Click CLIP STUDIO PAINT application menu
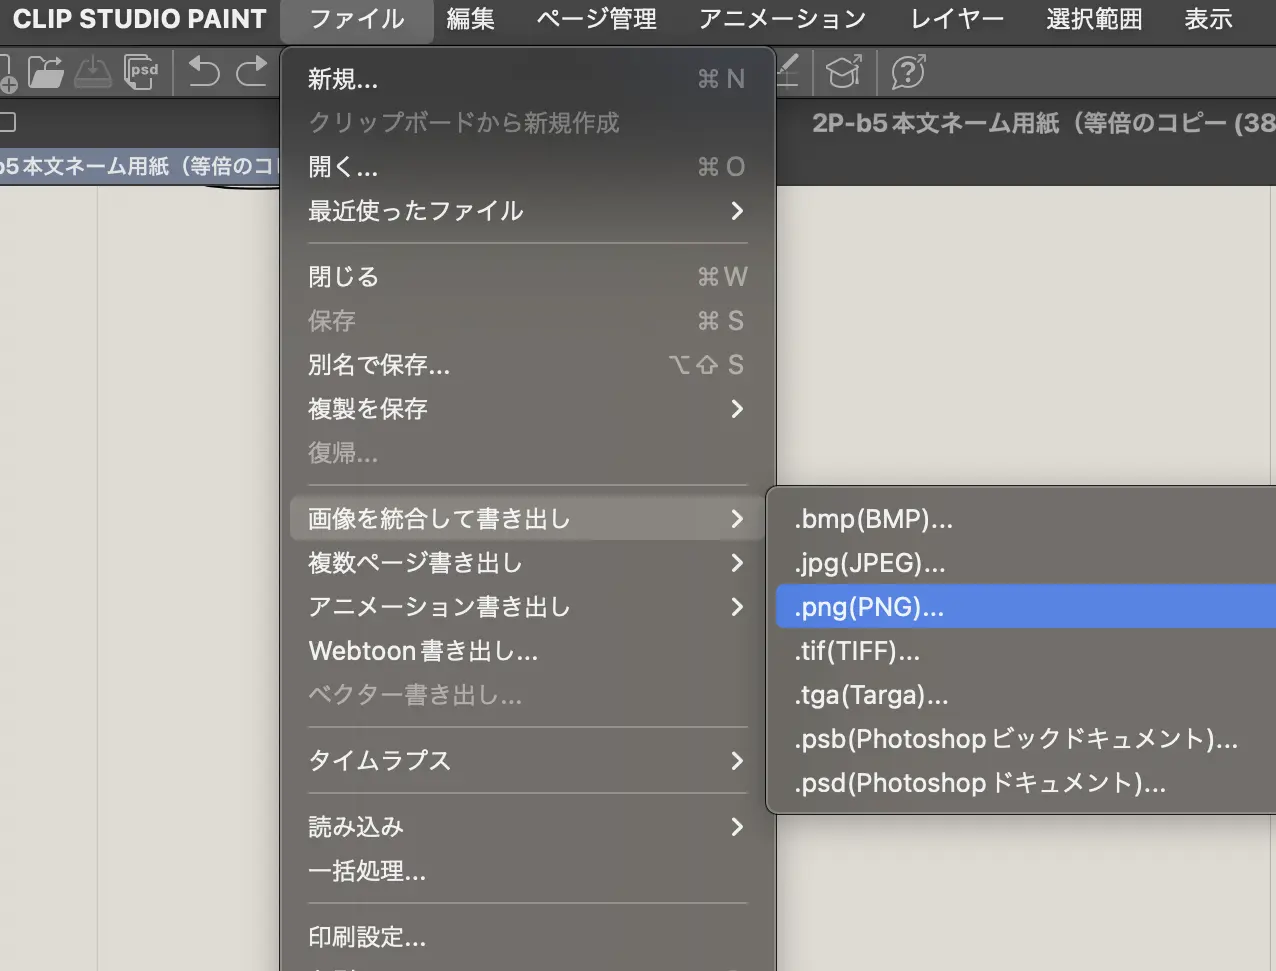Image resolution: width=1276 pixels, height=971 pixels. click(x=139, y=19)
